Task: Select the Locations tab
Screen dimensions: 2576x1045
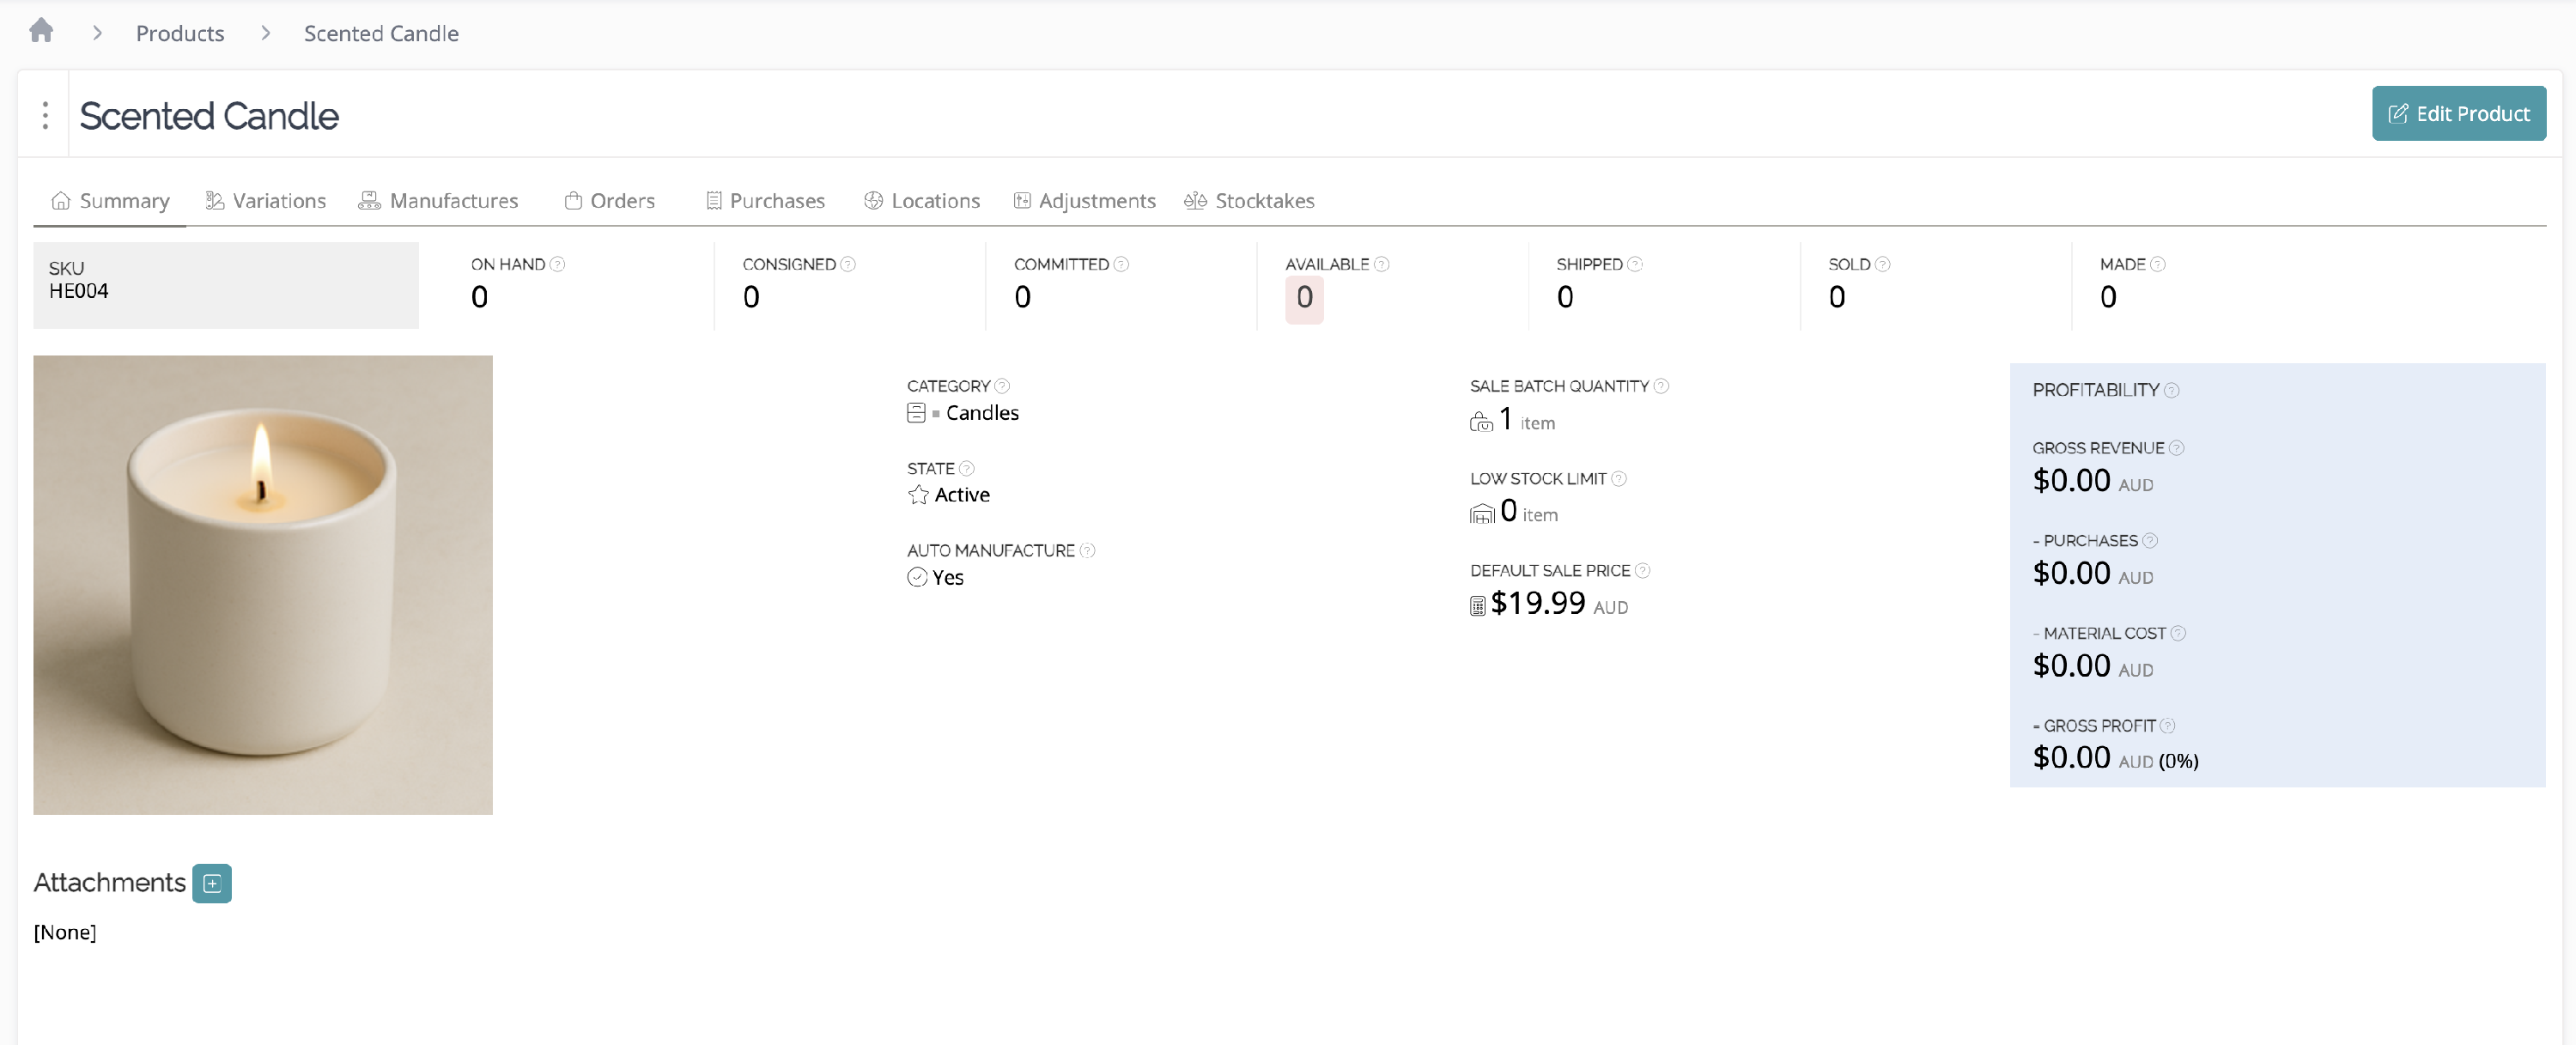Action: pos(921,201)
